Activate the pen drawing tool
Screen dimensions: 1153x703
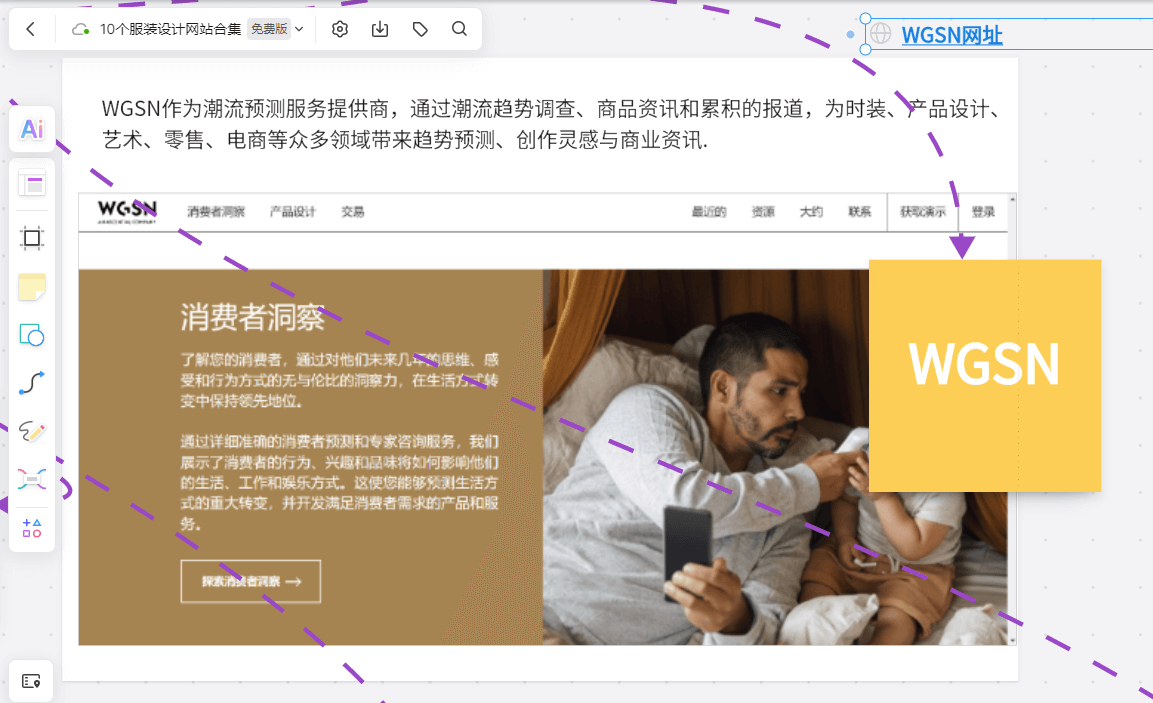tap(32, 431)
